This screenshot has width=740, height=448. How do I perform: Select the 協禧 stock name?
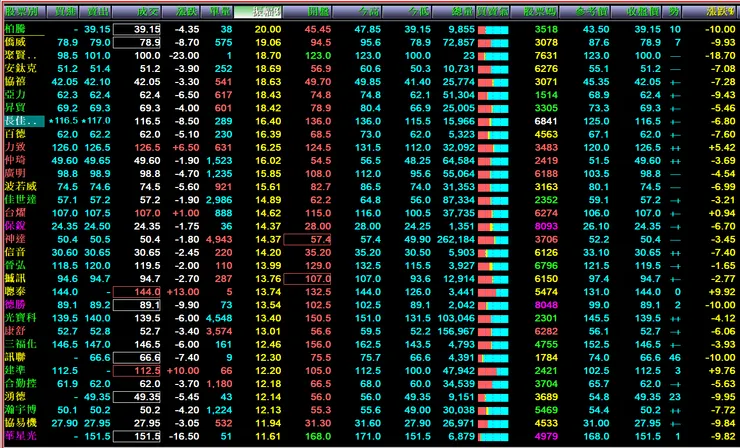(x=15, y=82)
